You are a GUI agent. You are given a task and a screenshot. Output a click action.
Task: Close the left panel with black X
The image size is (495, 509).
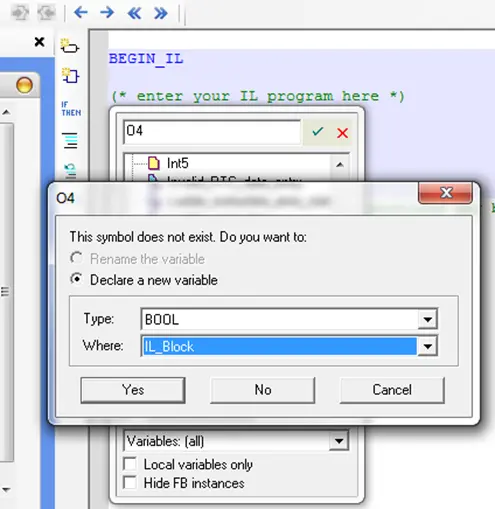(40, 42)
